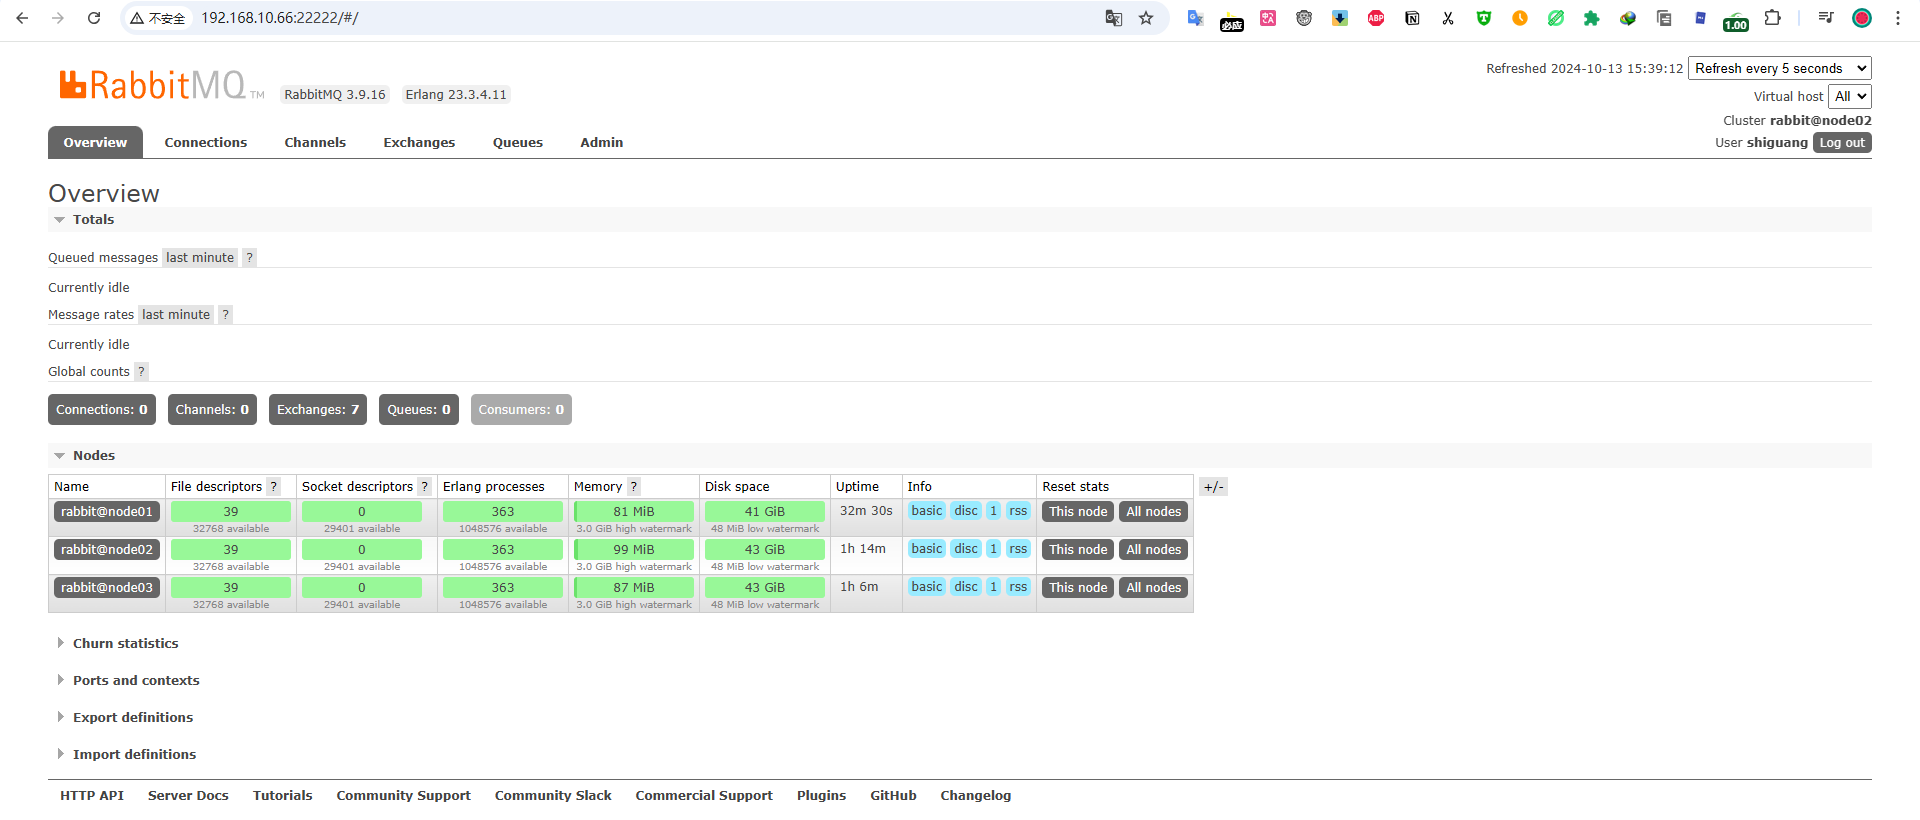This screenshot has height=820, width=1920.
Task: Open the Server Docs footer link
Action: point(188,796)
